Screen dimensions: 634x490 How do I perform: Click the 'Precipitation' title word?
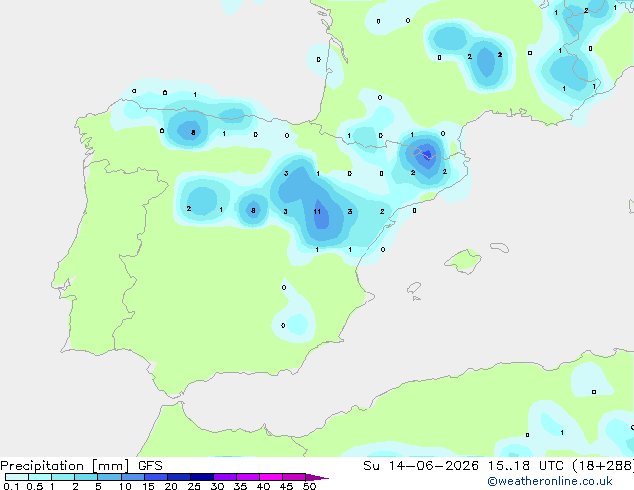[x=42, y=466]
